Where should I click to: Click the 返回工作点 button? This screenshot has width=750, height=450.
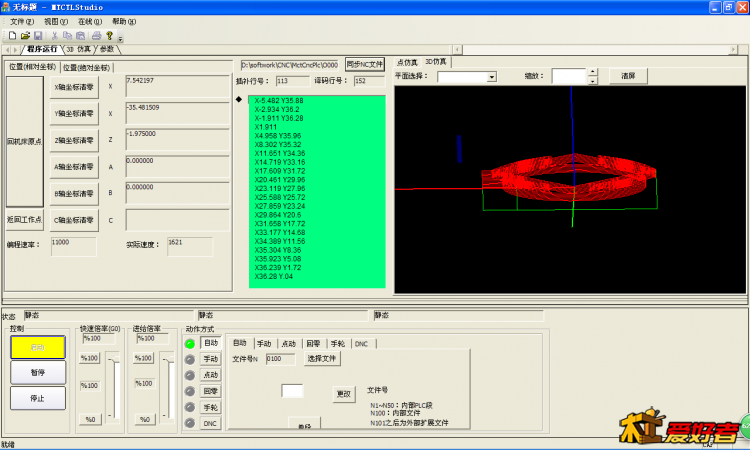pos(24,220)
